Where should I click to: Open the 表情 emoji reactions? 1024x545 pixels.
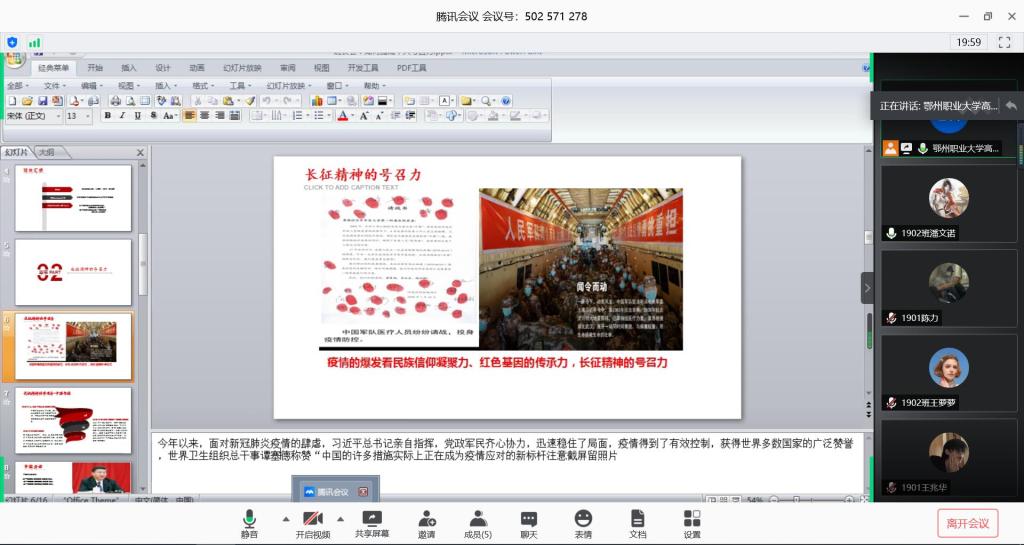[x=583, y=523]
